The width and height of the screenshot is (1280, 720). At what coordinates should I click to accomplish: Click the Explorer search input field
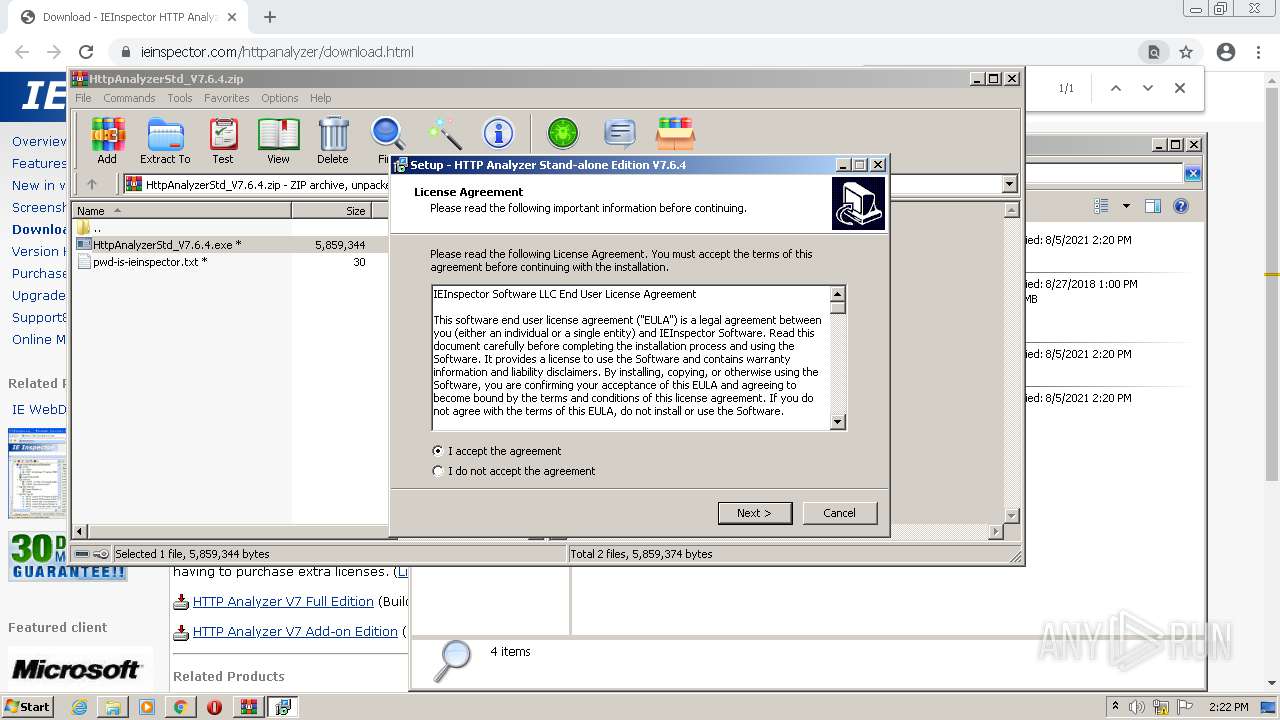tap(1105, 174)
